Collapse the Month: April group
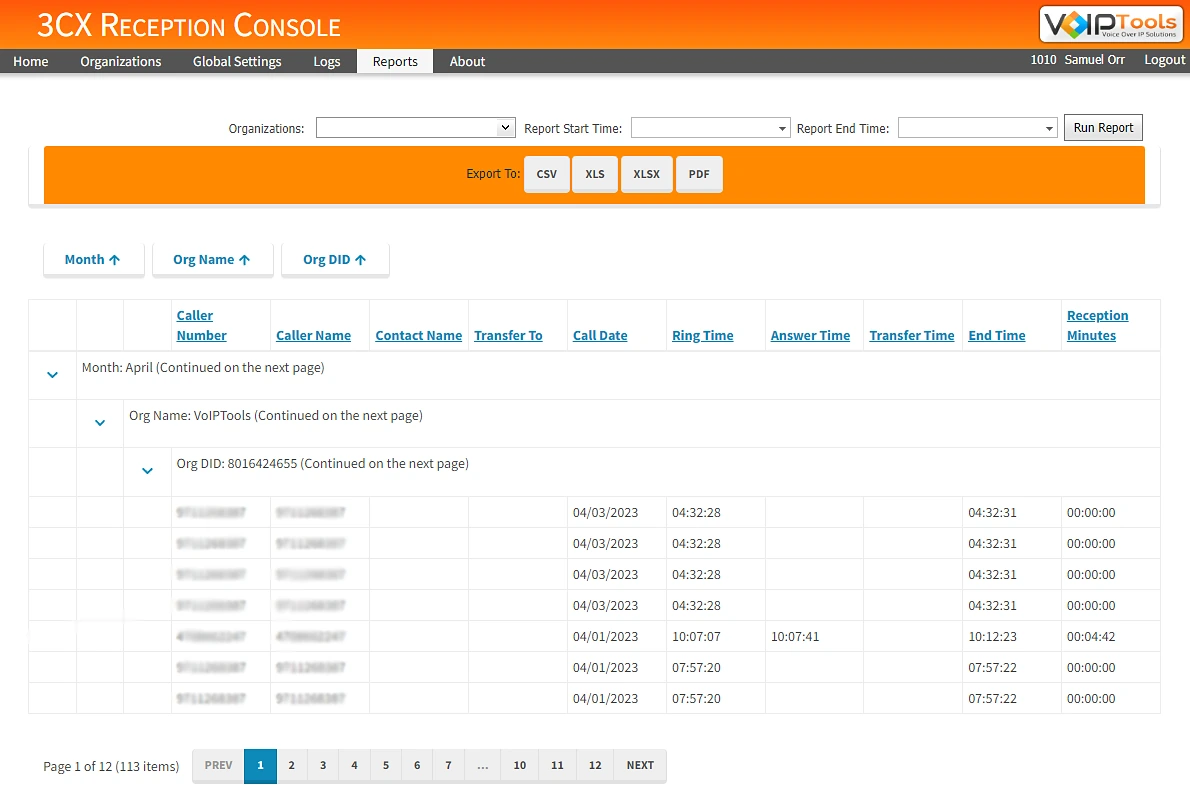 click(52, 375)
